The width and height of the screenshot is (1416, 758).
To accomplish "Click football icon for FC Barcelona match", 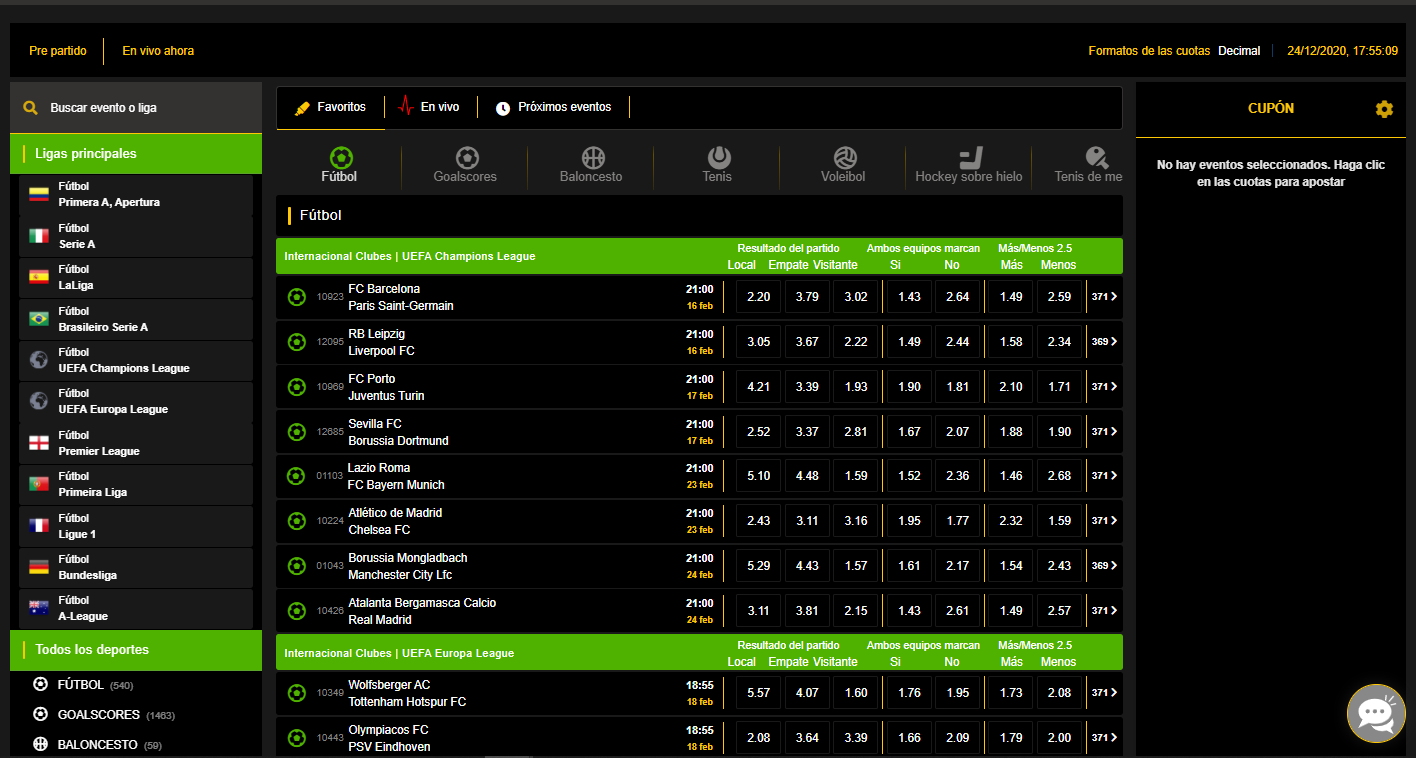I will point(297,297).
